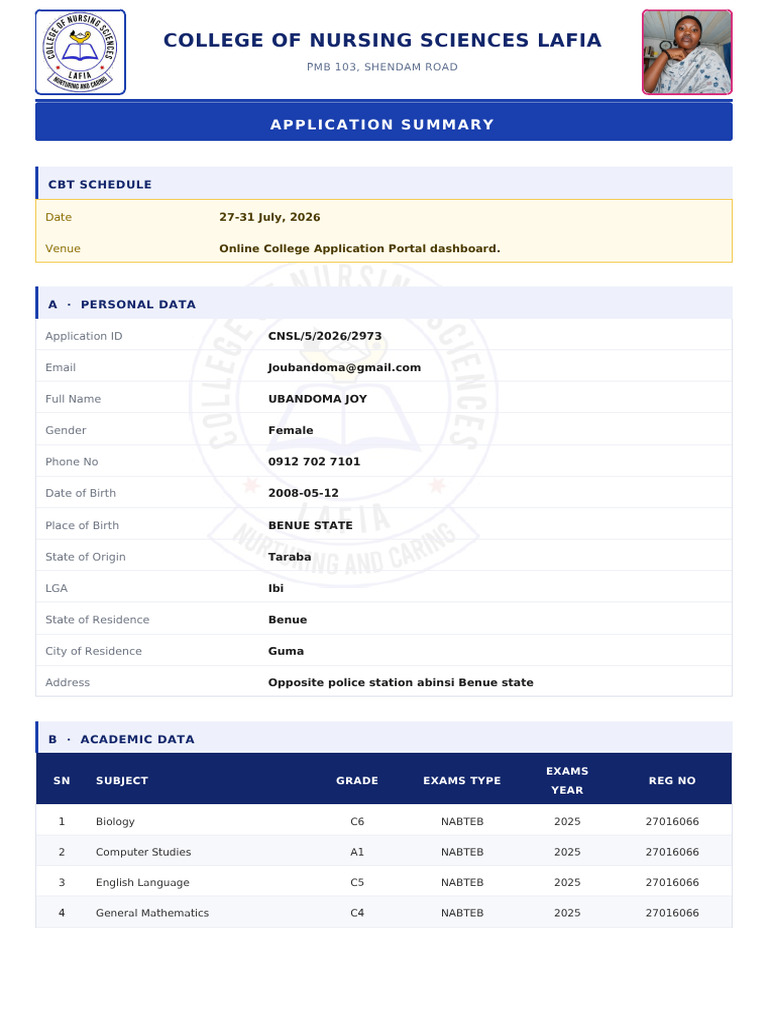Click the Application ID CNSL/5/2026/2973
This screenshot has height=1024, width=768.
pos(325,336)
